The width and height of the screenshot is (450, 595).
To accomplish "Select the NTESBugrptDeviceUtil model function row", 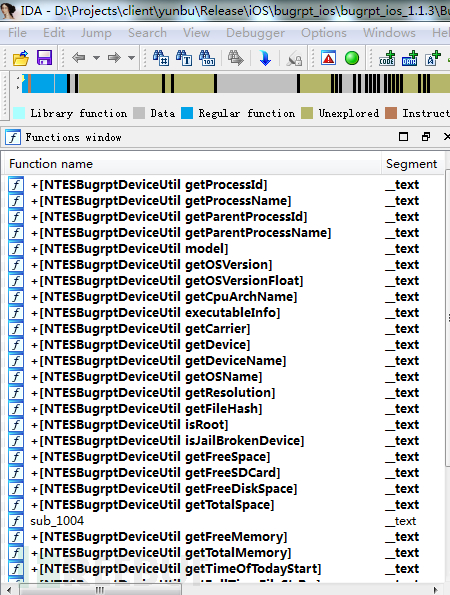I will [224, 249].
